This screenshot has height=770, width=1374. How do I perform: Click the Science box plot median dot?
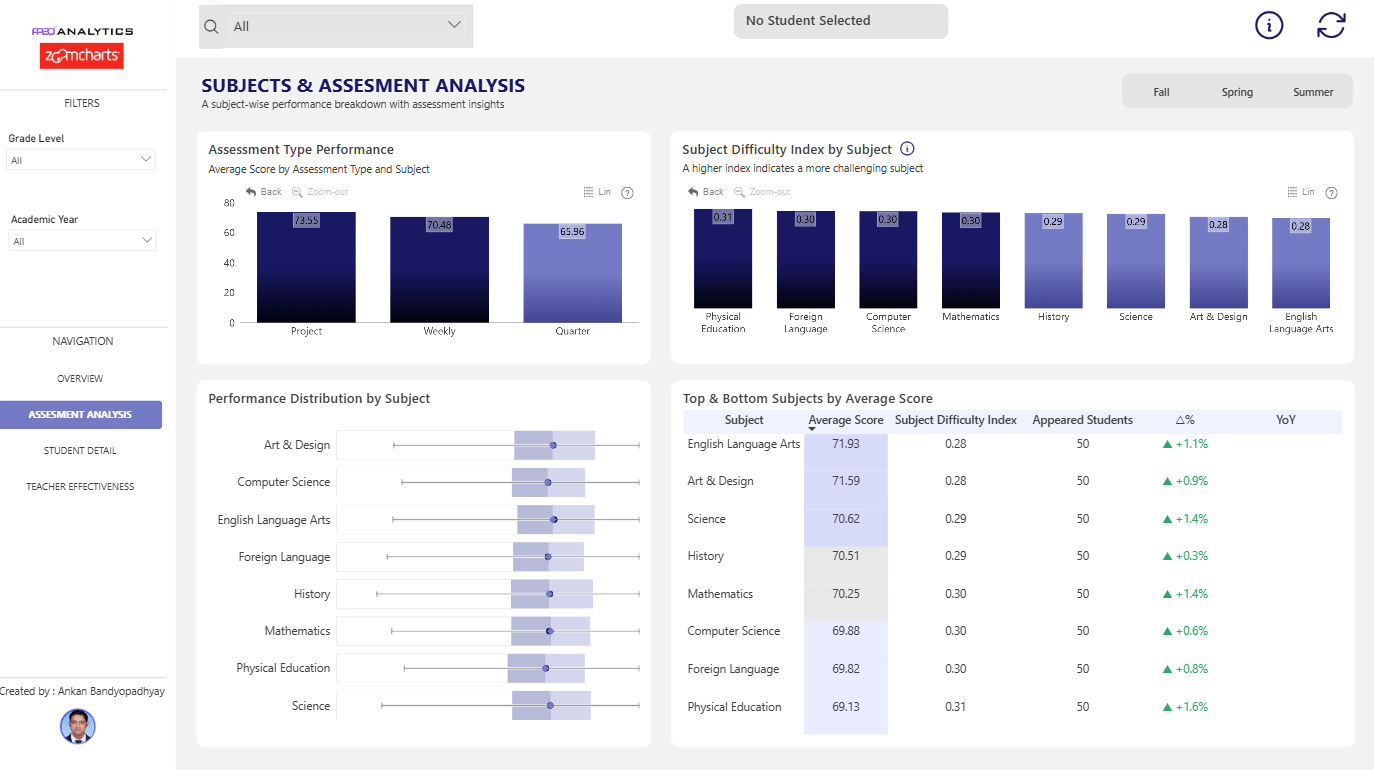coord(550,705)
